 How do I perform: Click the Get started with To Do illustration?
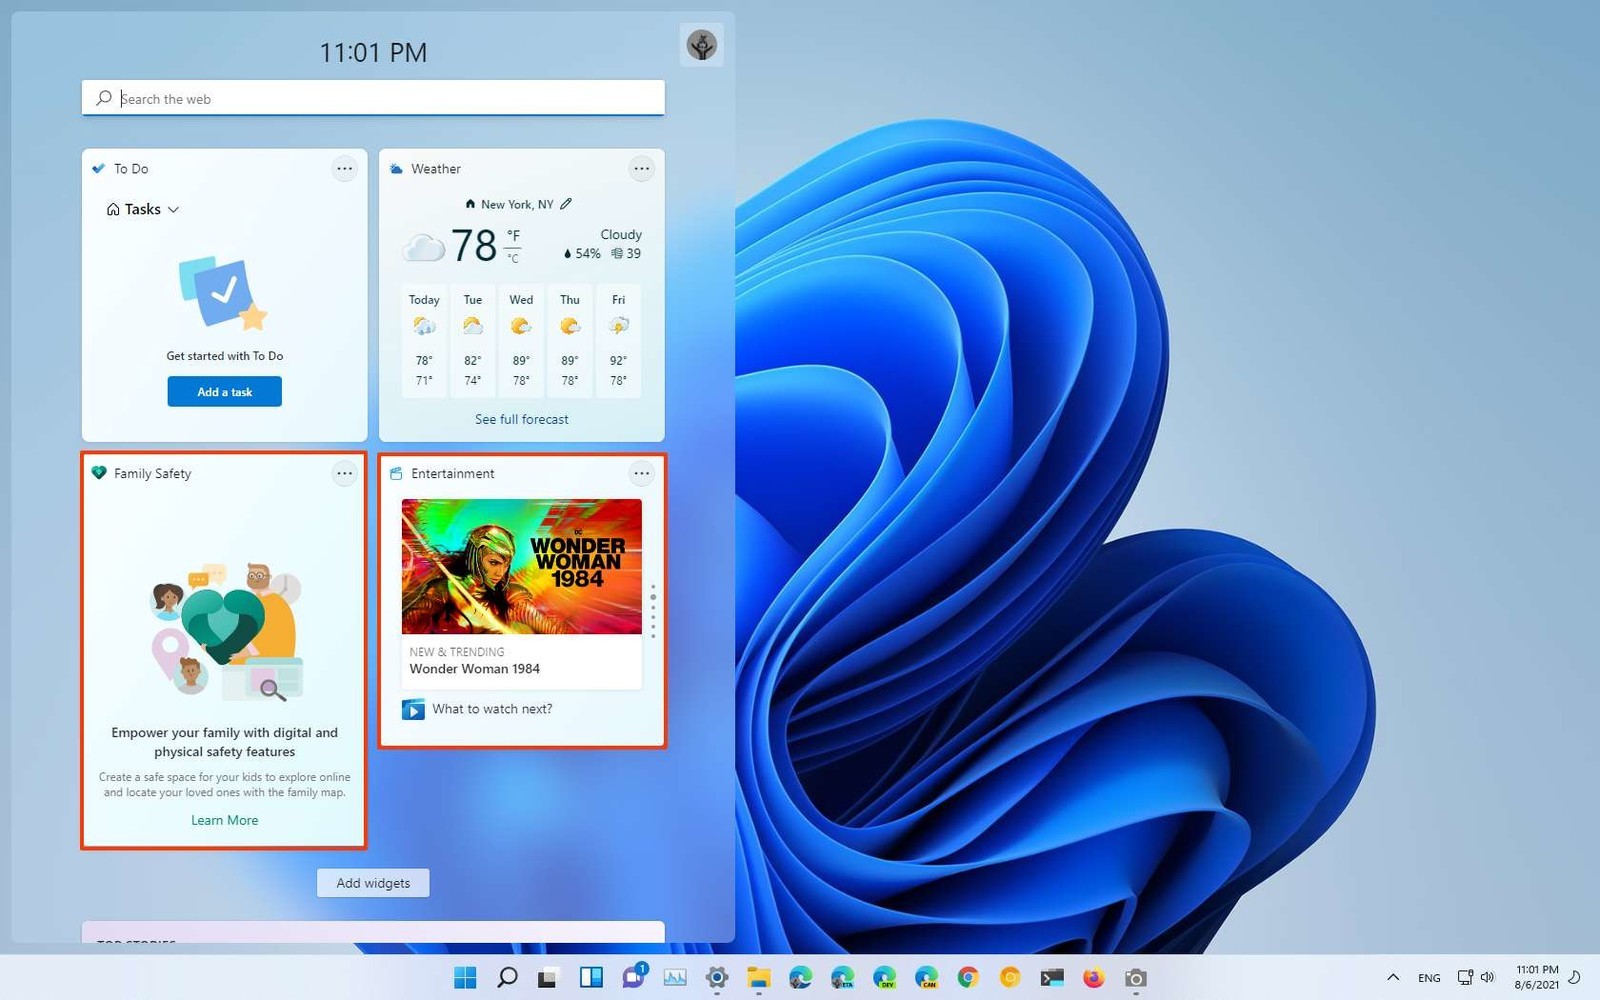coord(223,293)
